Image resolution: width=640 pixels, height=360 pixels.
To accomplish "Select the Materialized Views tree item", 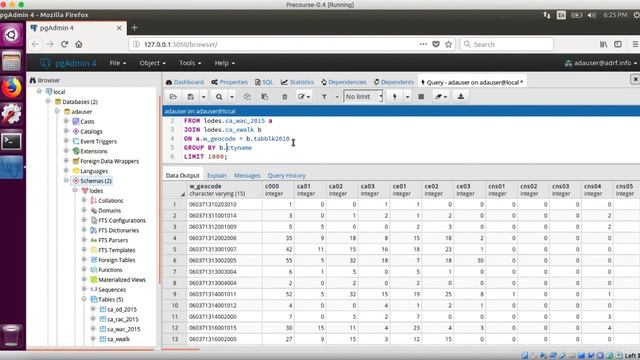I will click(x=122, y=280).
